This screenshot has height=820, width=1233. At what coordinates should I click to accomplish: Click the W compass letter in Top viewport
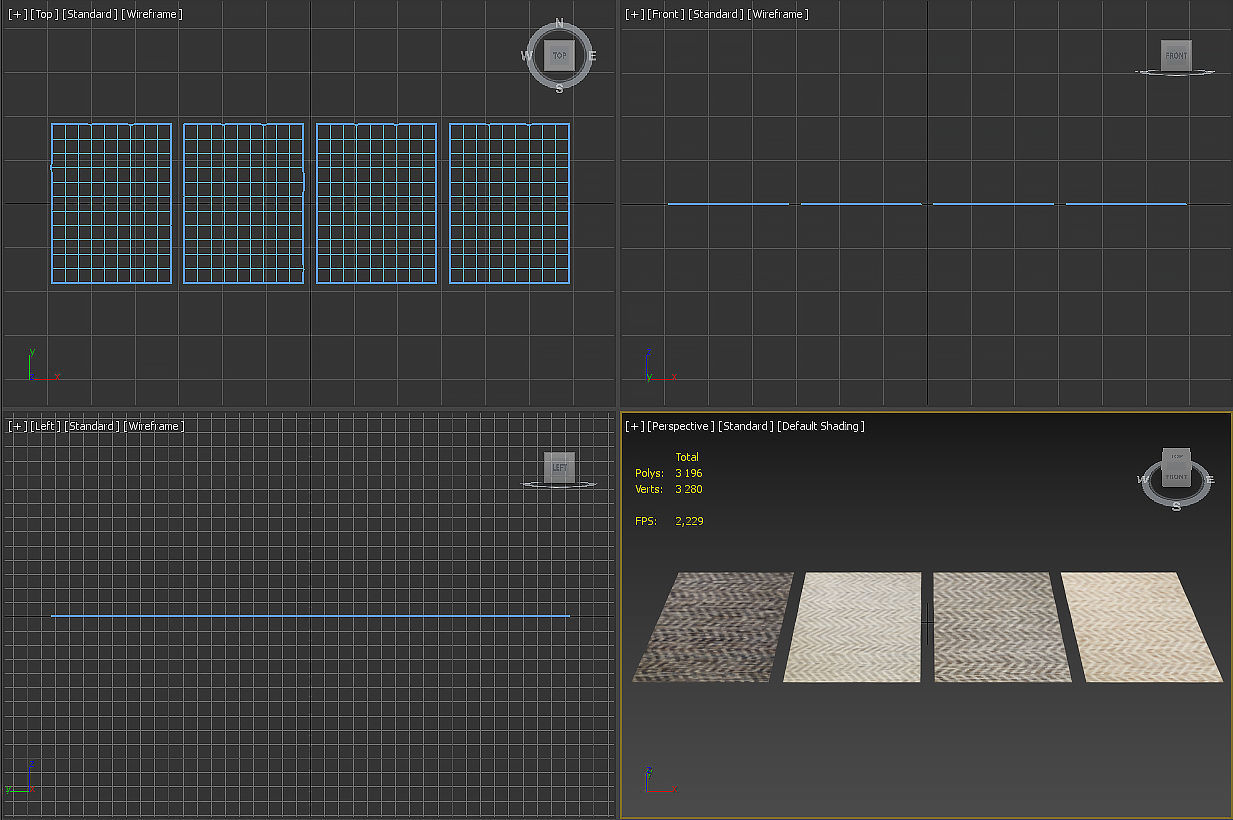coord(526,56)
